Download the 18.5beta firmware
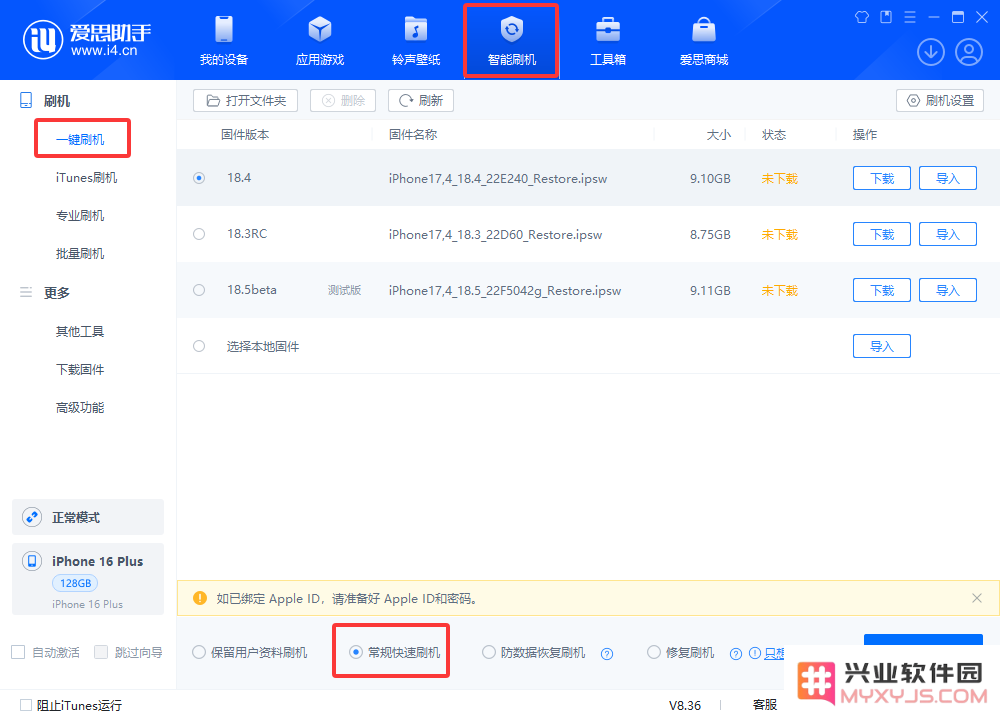1000x720 pixels. 882,291
